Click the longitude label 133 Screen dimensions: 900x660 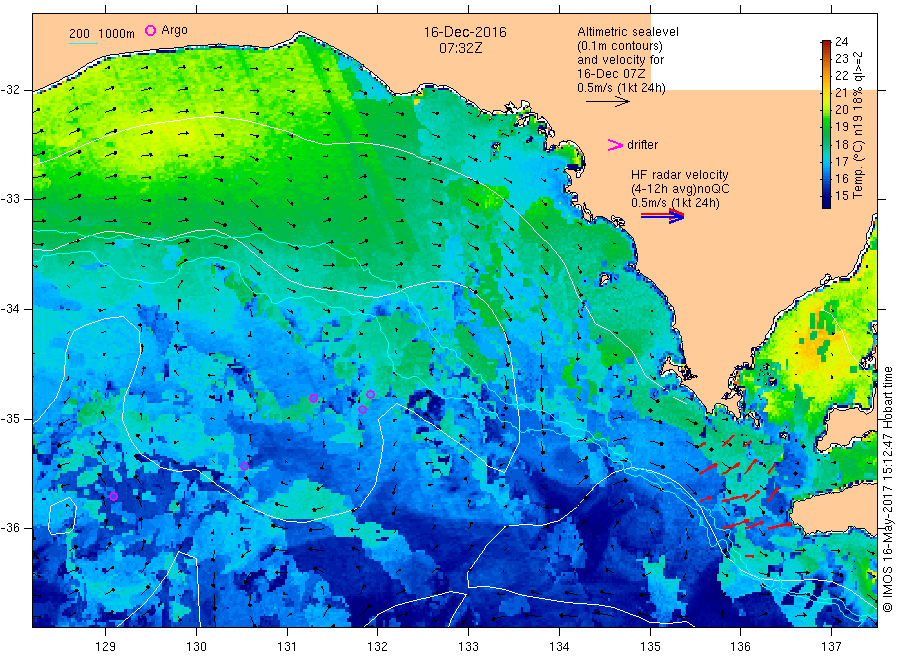click(468, 647)
